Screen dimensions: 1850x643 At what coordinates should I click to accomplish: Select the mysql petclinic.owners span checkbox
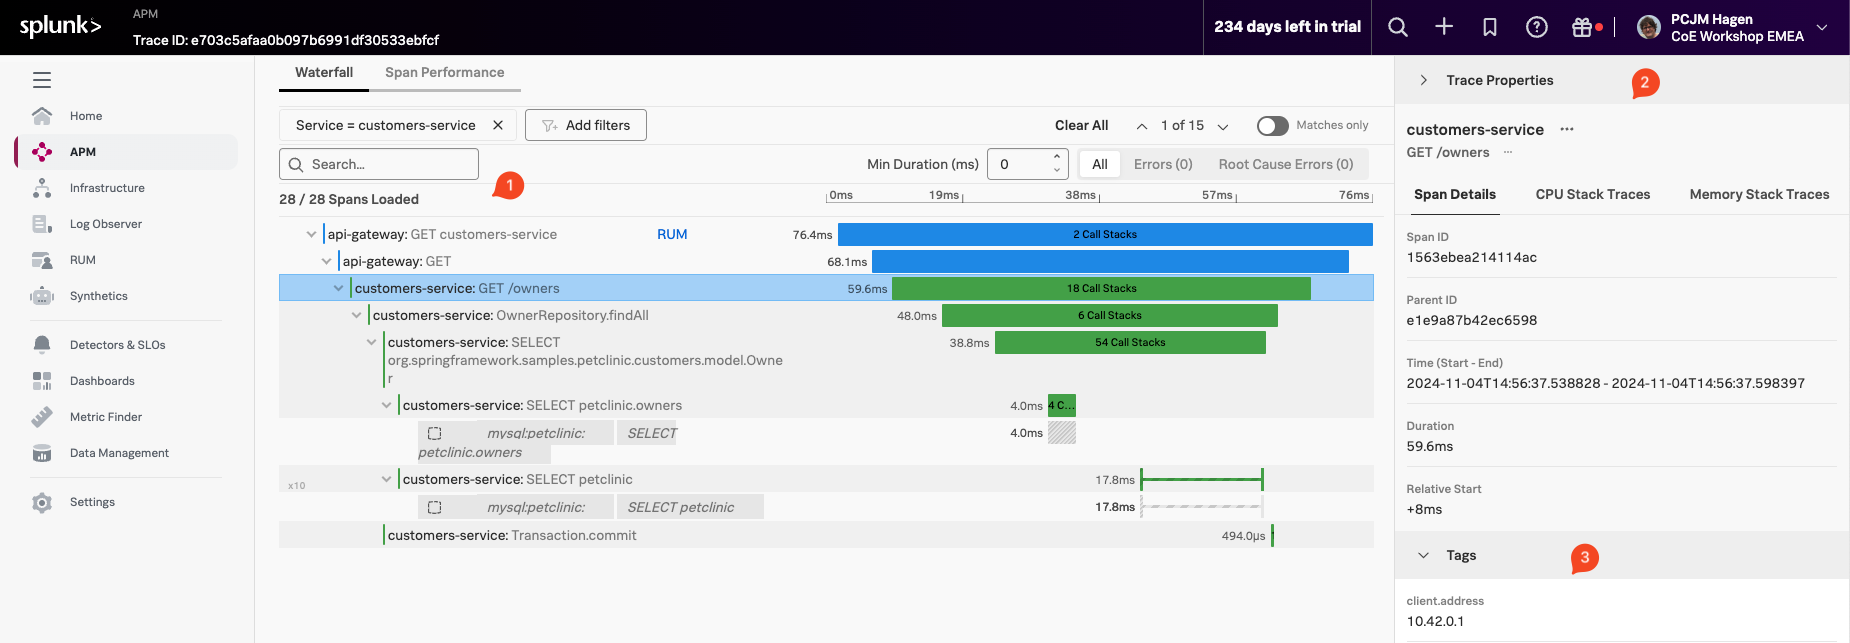click(x=434, y=433)
